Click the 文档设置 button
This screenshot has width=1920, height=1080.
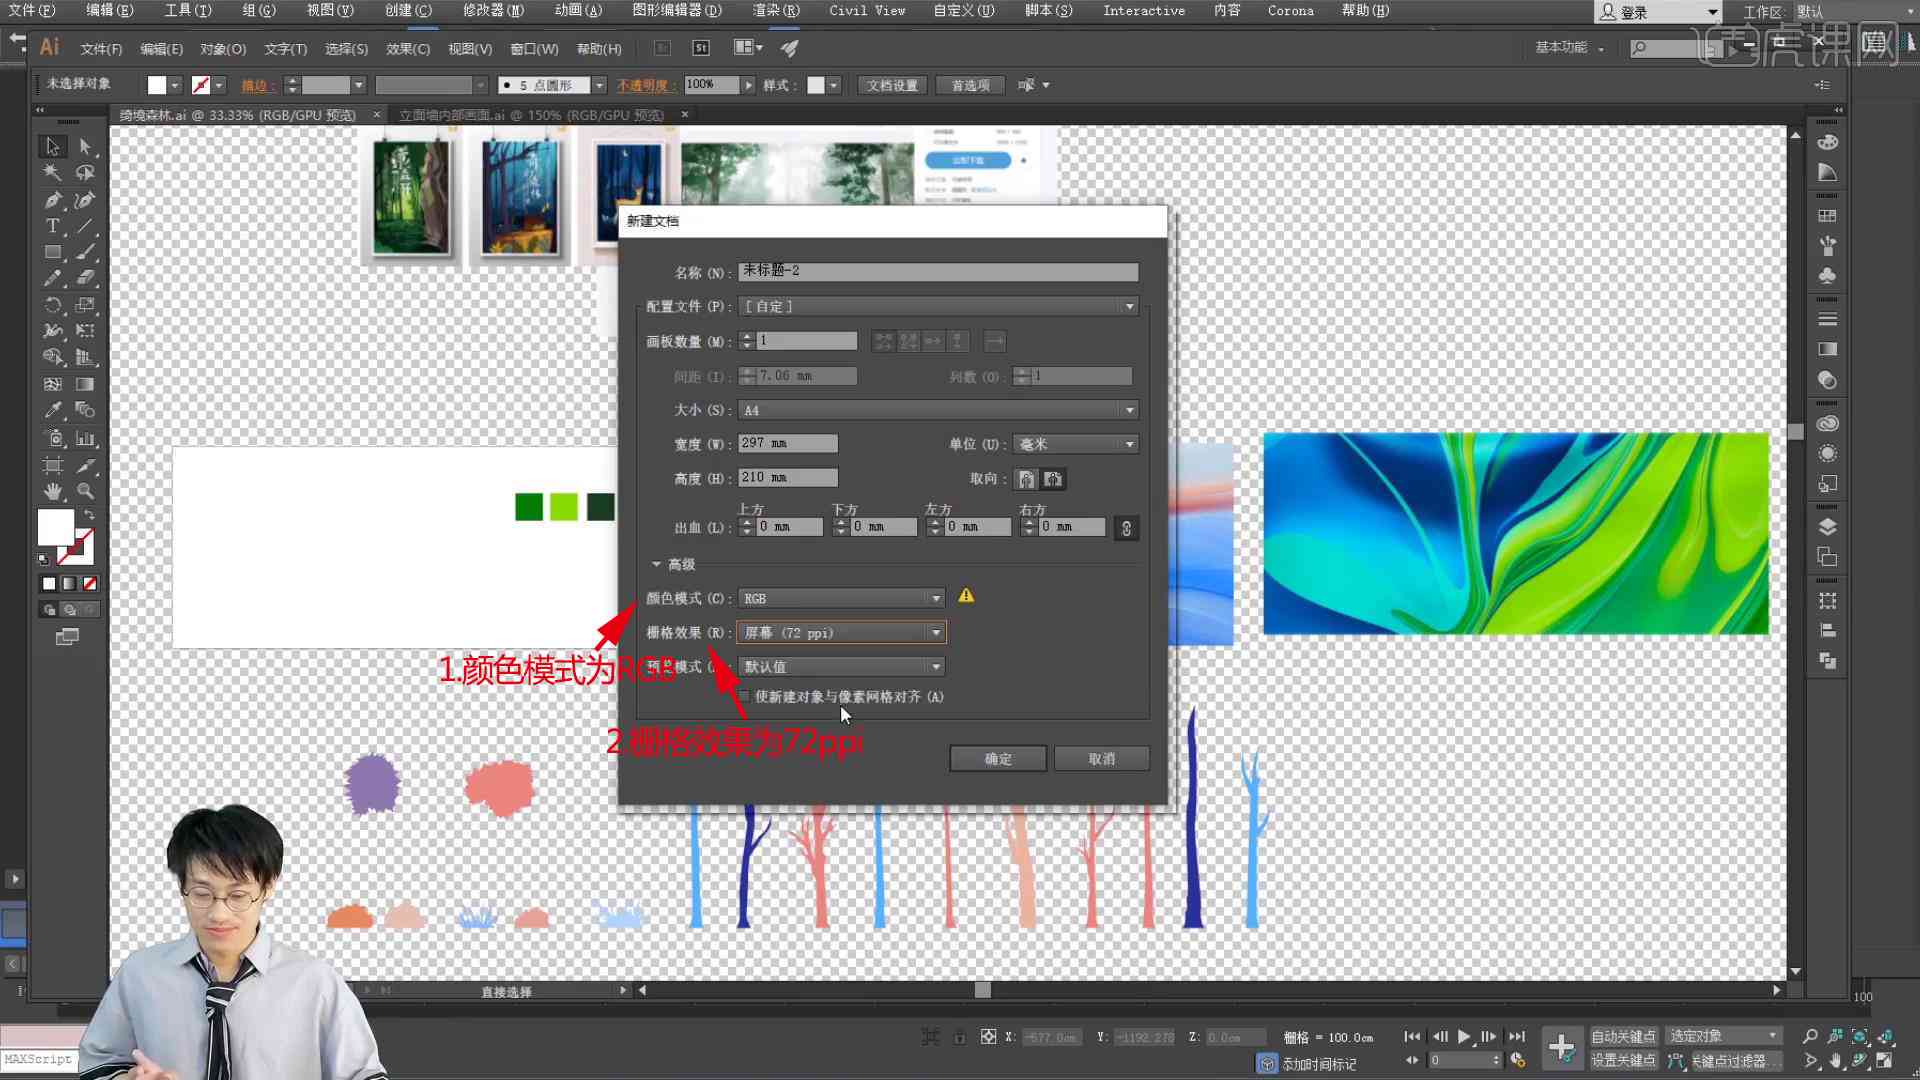pyautogui.click(x=892, y=85)
